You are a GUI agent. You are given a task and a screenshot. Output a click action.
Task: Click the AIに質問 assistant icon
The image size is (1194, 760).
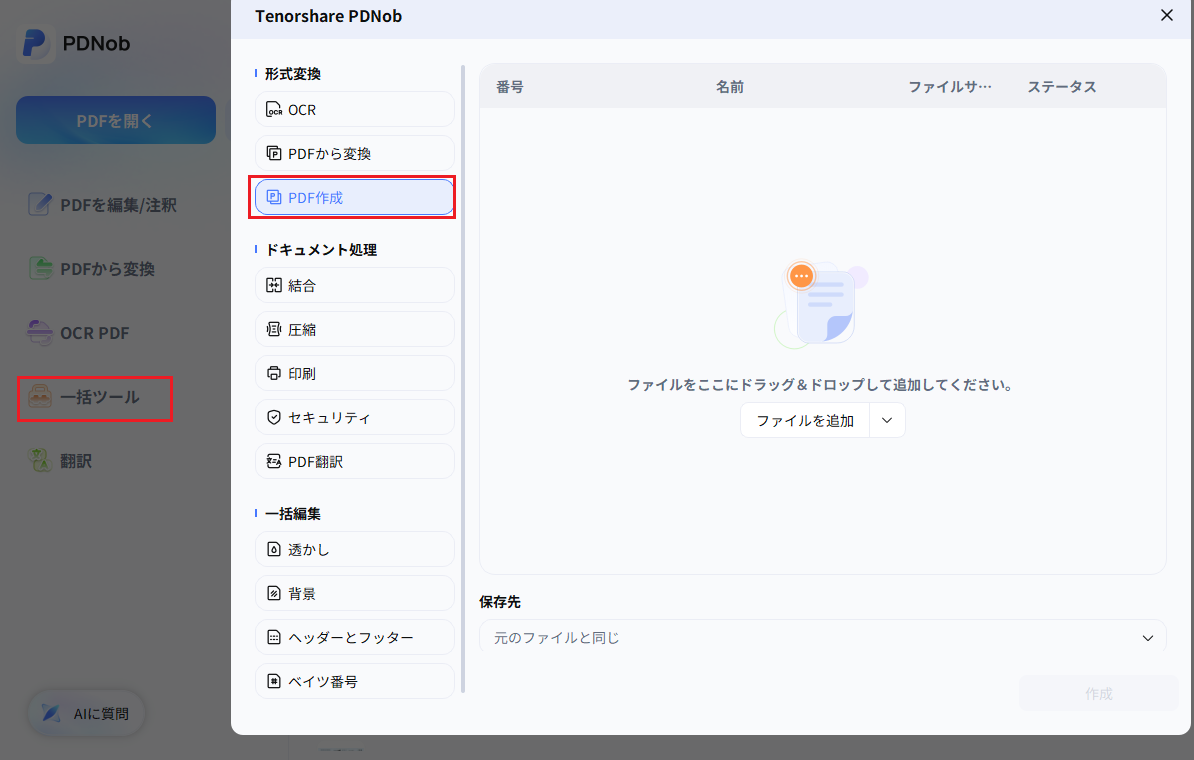pyautogui.click(x=51, y=714)
